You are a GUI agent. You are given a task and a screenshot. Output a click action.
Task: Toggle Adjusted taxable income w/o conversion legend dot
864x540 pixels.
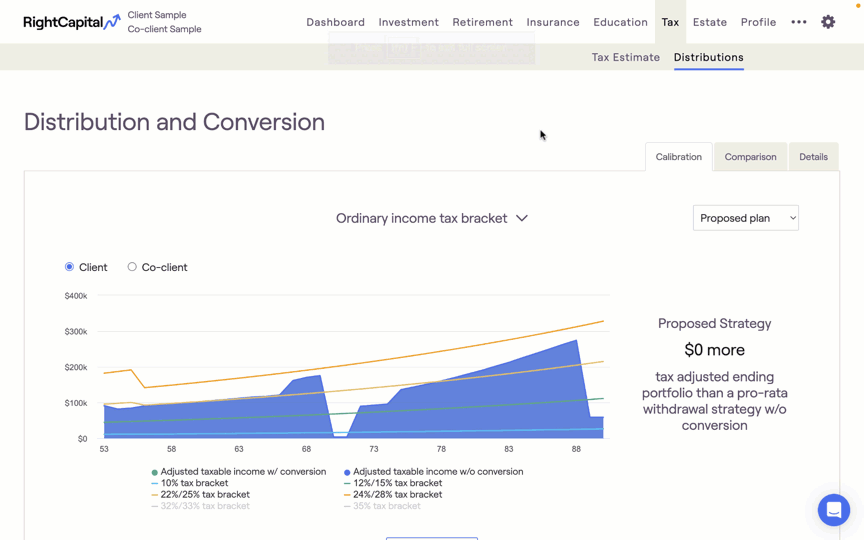pyautogui.click(x=347, y=472)
